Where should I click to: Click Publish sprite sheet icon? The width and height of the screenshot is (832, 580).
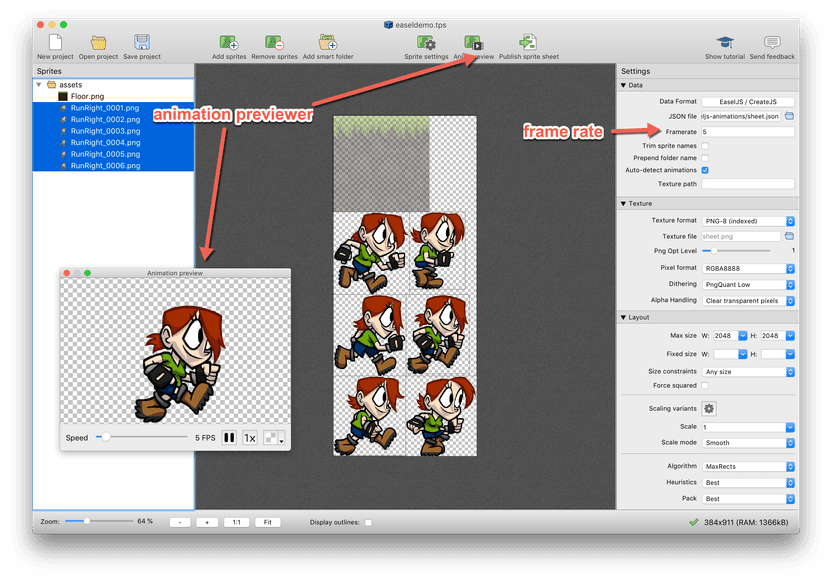coord(528,42)
